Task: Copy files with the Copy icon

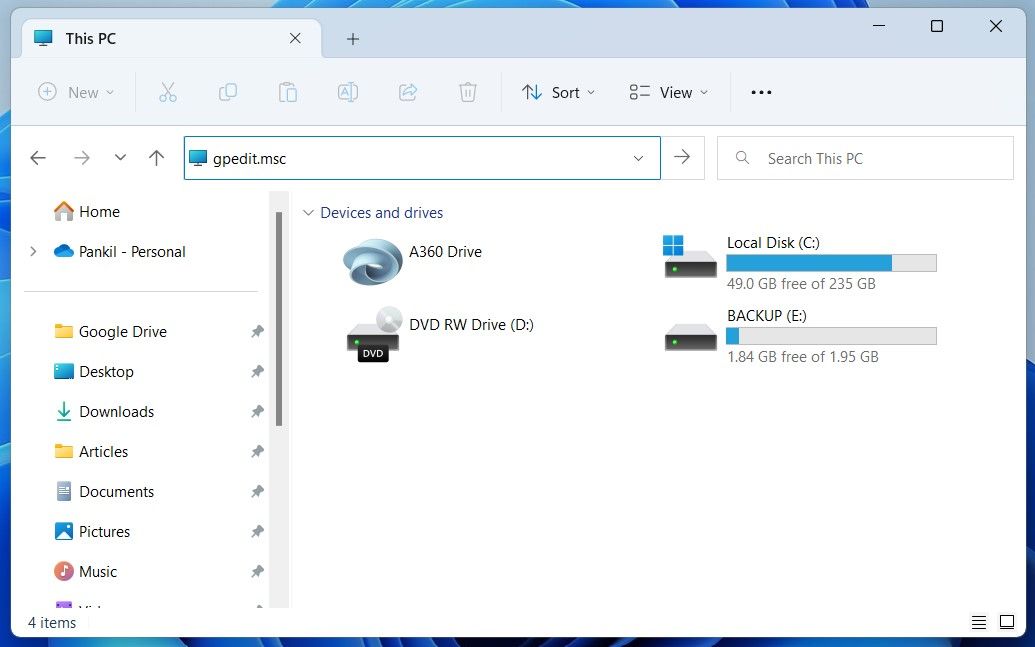Action: 227,92
